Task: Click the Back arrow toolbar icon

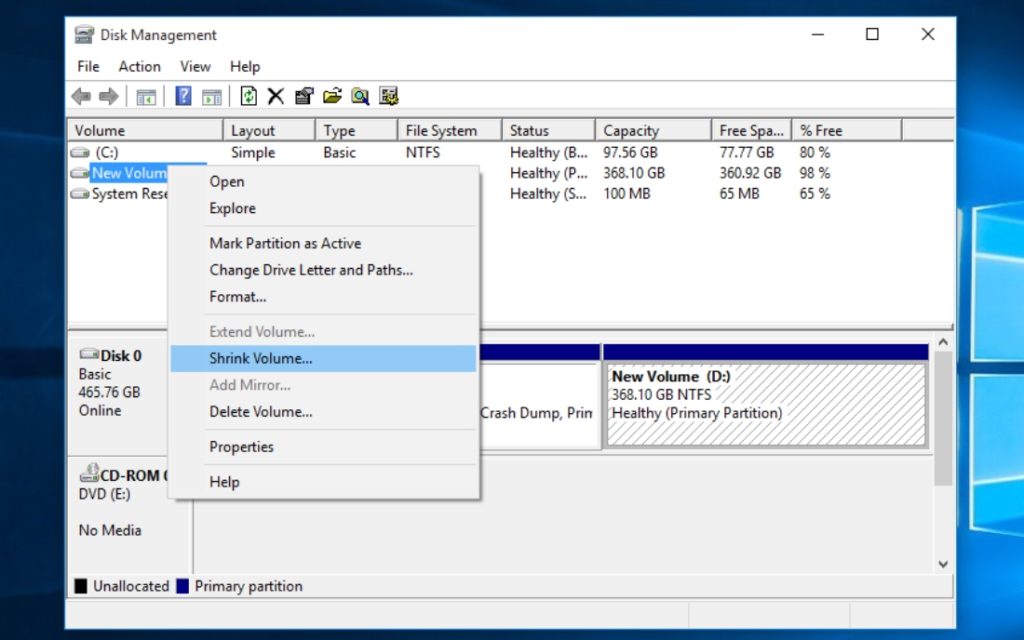Action: (81, 97)
